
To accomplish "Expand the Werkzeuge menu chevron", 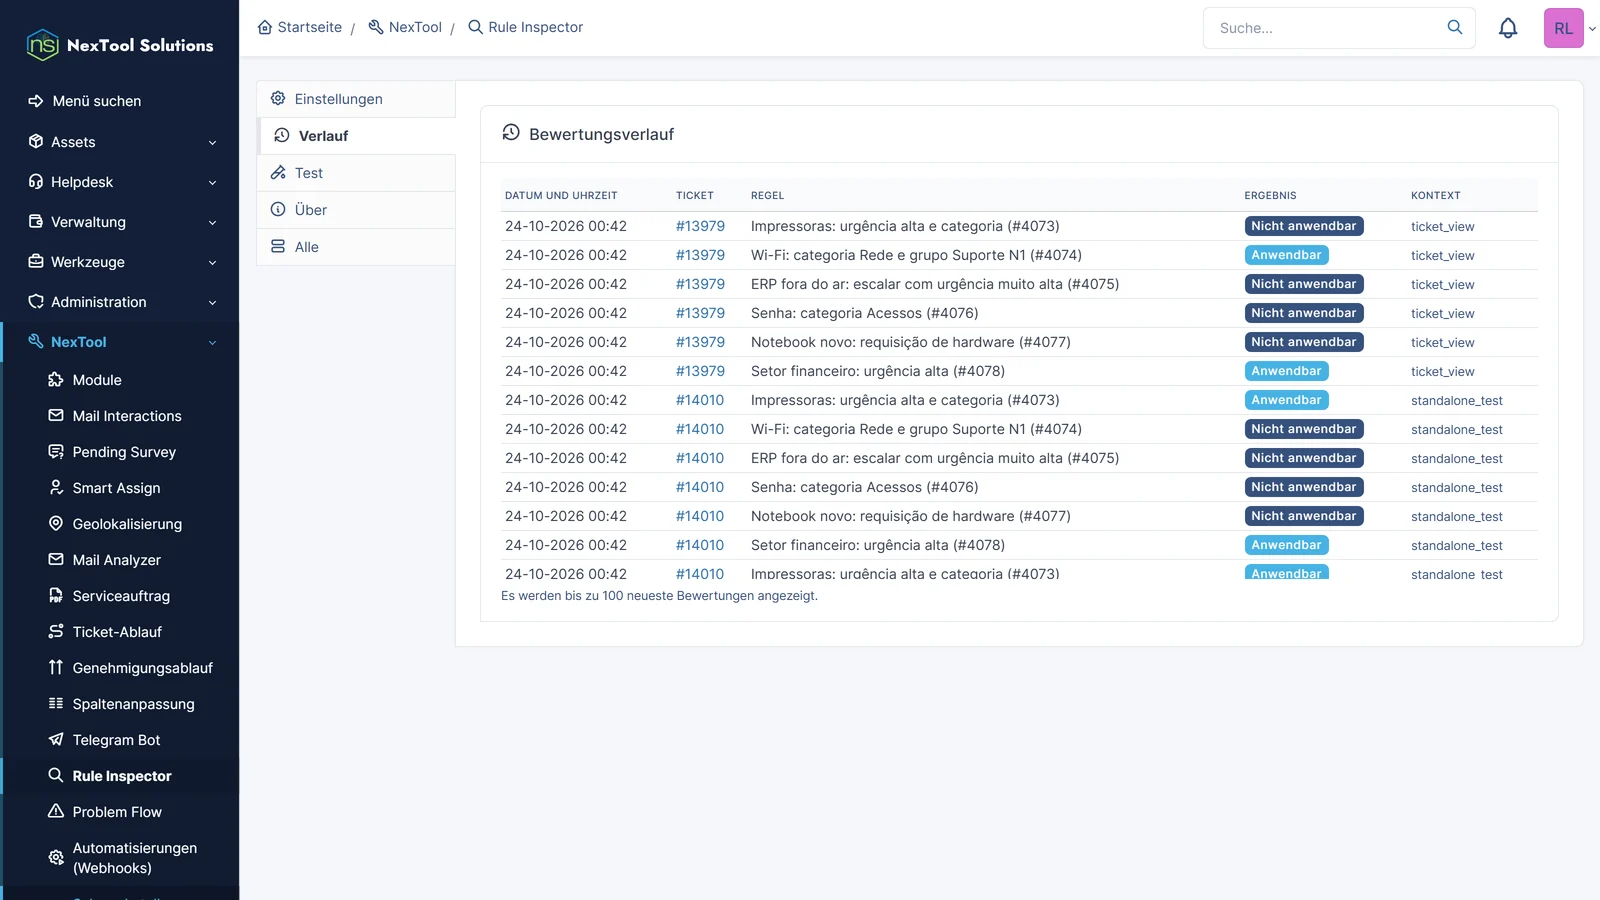I will click(x=212, y=263).
